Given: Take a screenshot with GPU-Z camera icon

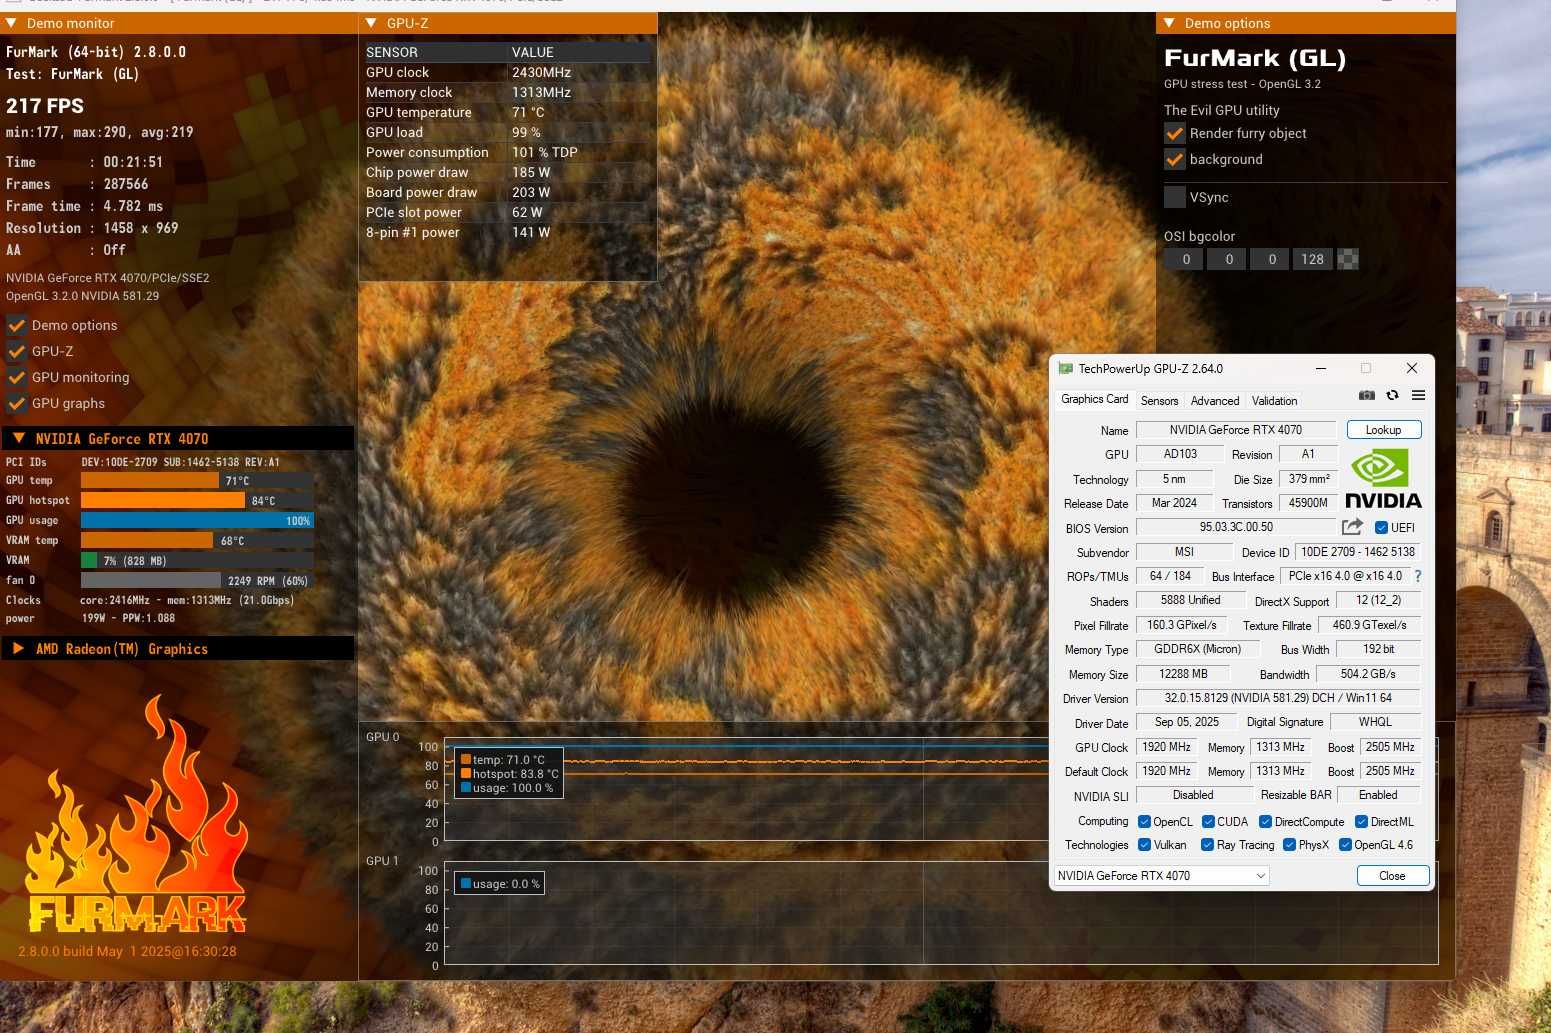Looking at the screenshot, I should [x=1367, y=396].
